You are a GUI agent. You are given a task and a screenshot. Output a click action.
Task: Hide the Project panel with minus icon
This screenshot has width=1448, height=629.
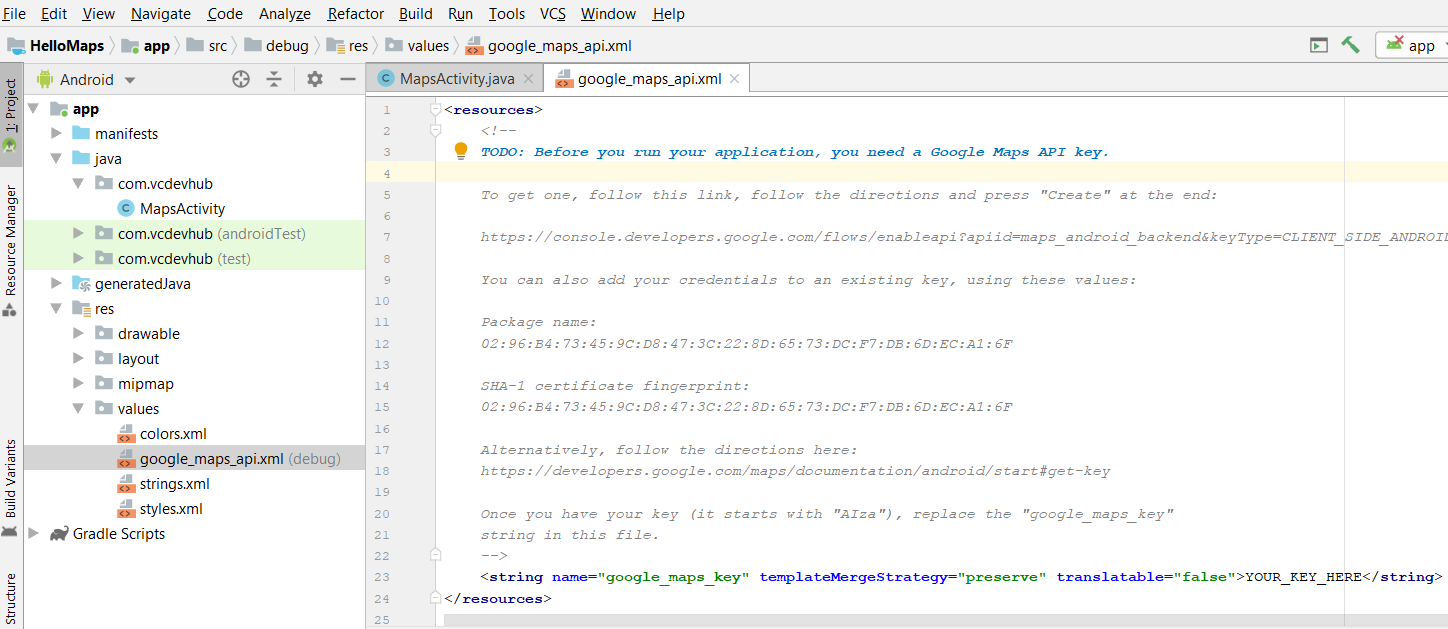pos(348,79)
